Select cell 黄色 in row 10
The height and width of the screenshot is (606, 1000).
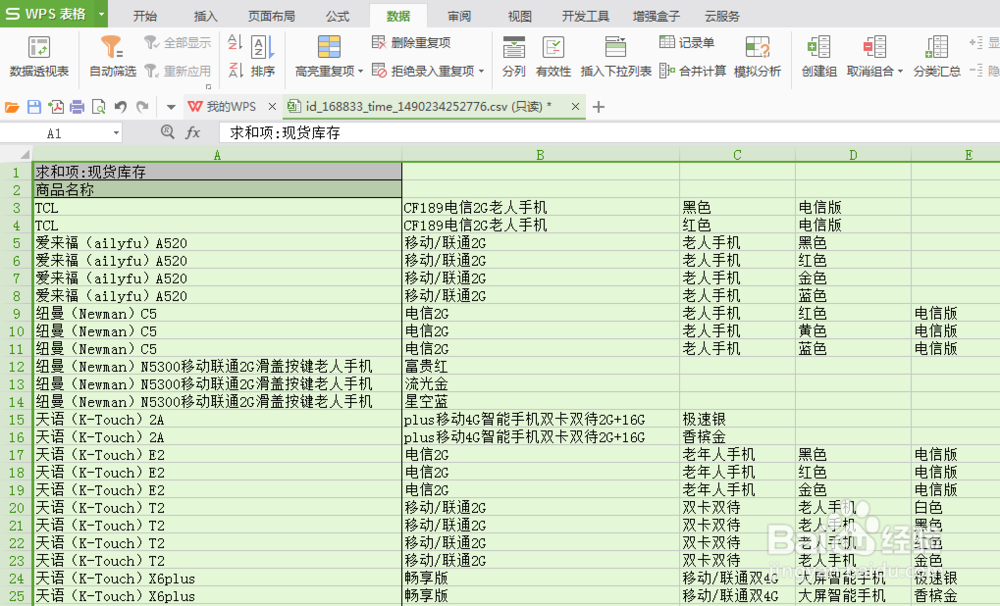pos(853,331)
